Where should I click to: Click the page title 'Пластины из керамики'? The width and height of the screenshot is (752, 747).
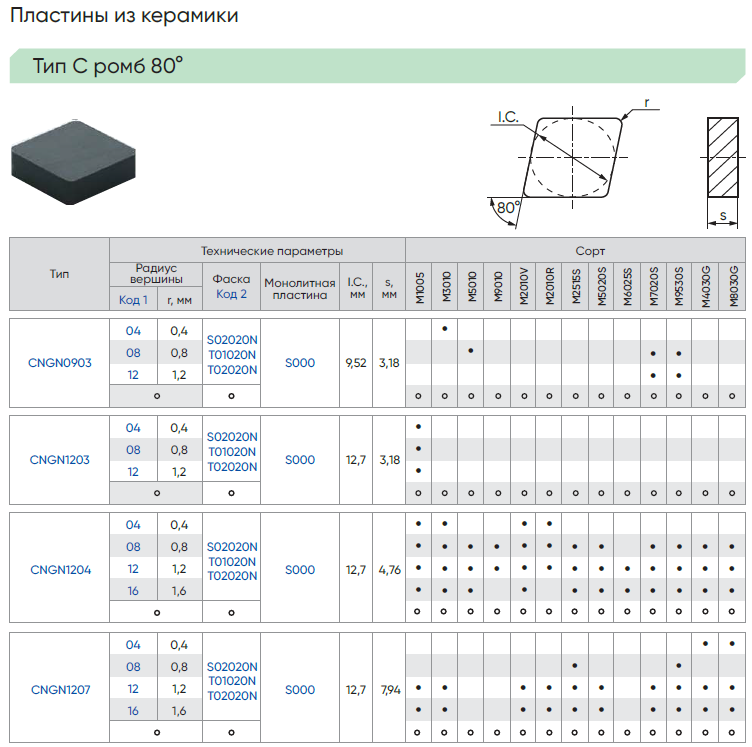[x=124, y=15]
